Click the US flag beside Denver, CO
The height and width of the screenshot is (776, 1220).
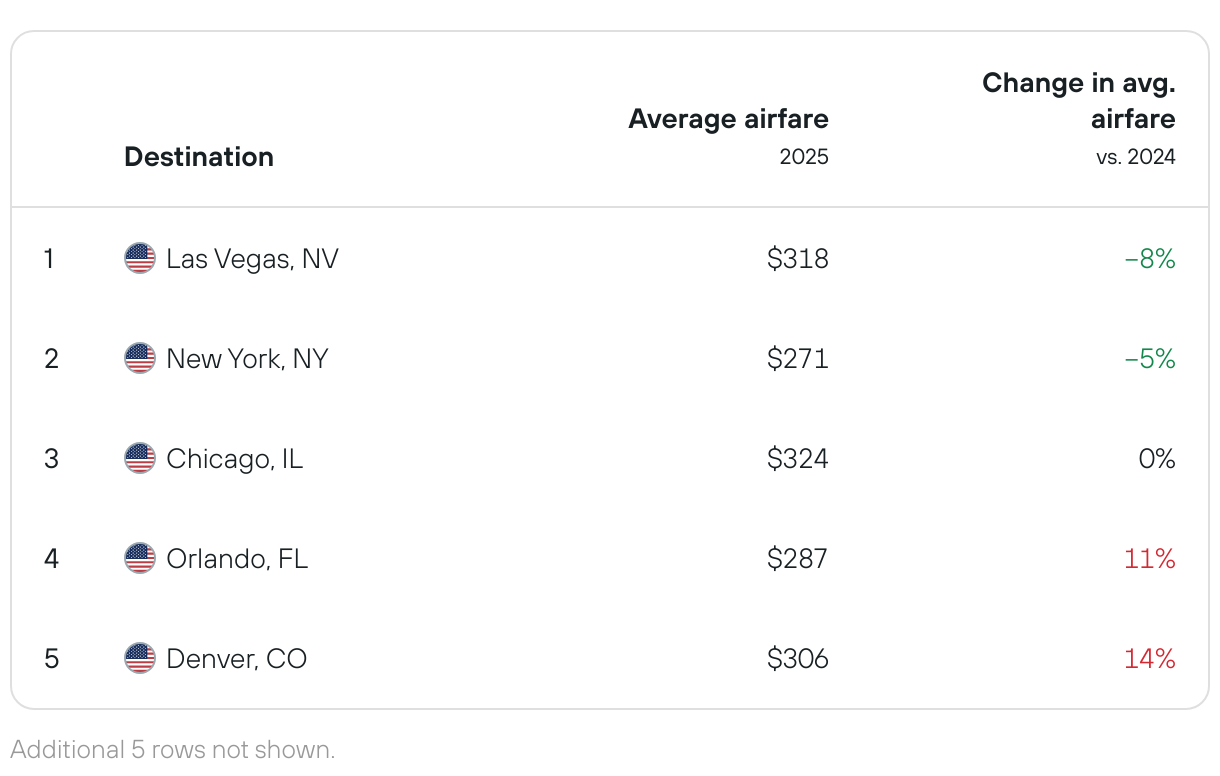140,659
